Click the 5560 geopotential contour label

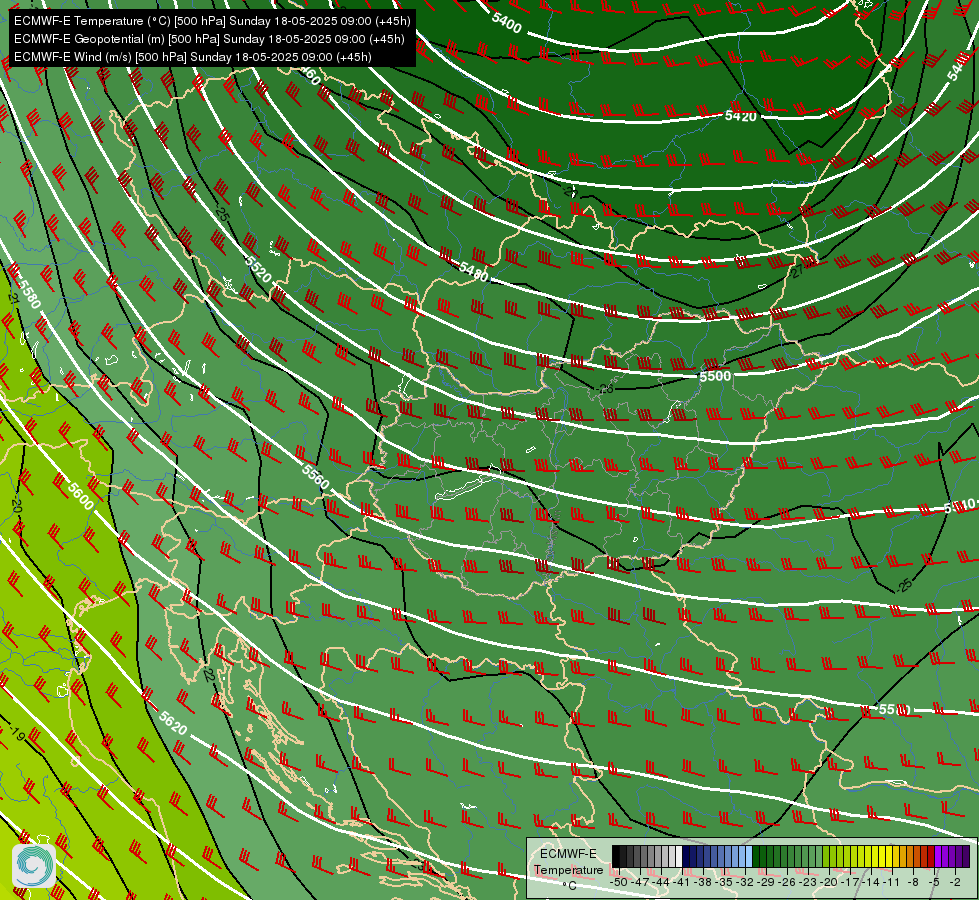(315, 477)
